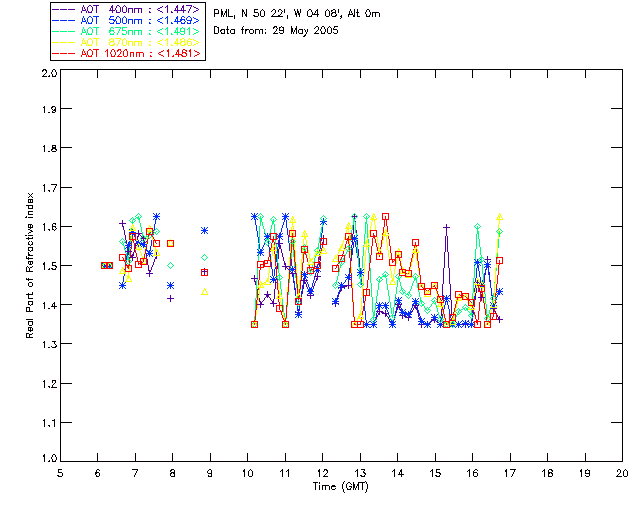Image resolution: width=640 pixels, height=512 pixels.
Task: Click the y-axis label 1.7
Action: (49, 188)
